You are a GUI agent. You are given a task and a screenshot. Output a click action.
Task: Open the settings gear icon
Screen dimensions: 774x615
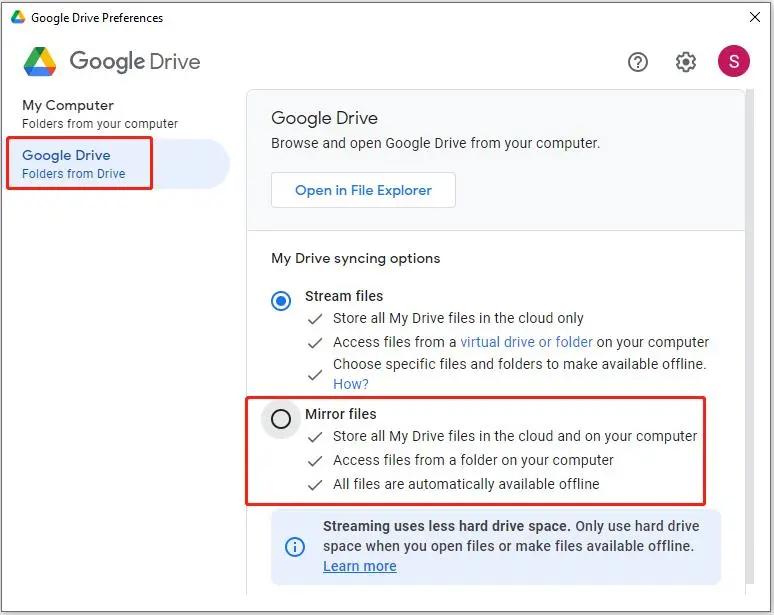(686, 62)
